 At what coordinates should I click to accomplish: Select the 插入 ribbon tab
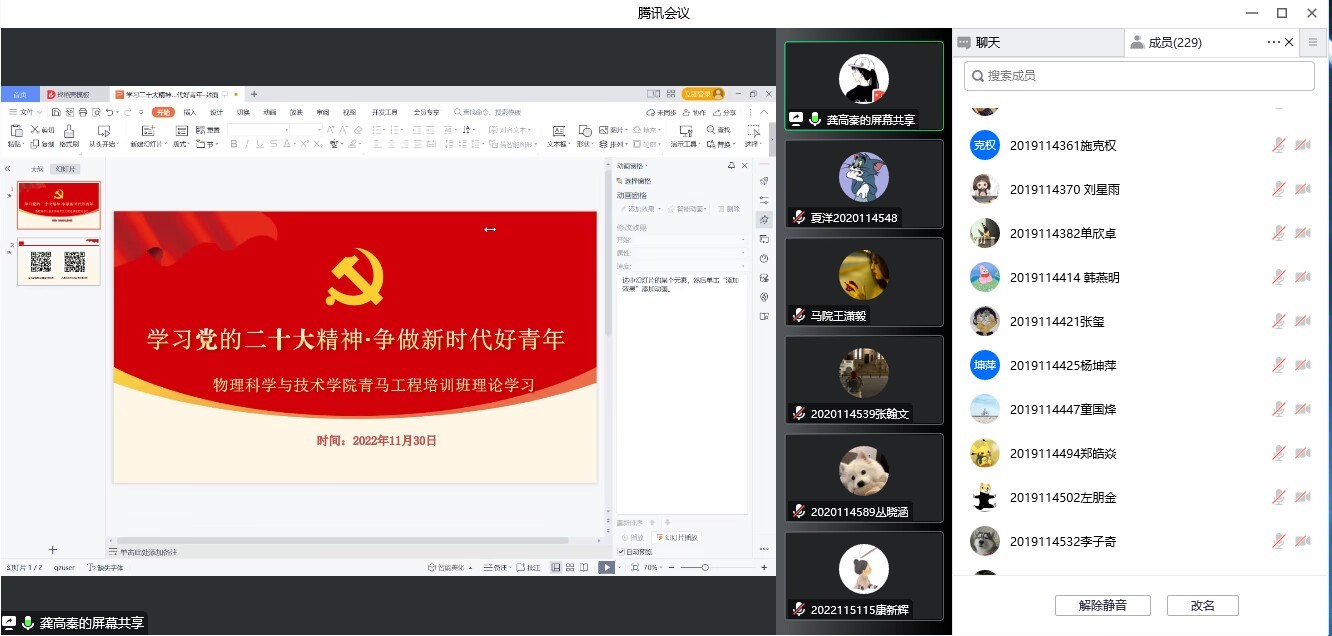190,112
